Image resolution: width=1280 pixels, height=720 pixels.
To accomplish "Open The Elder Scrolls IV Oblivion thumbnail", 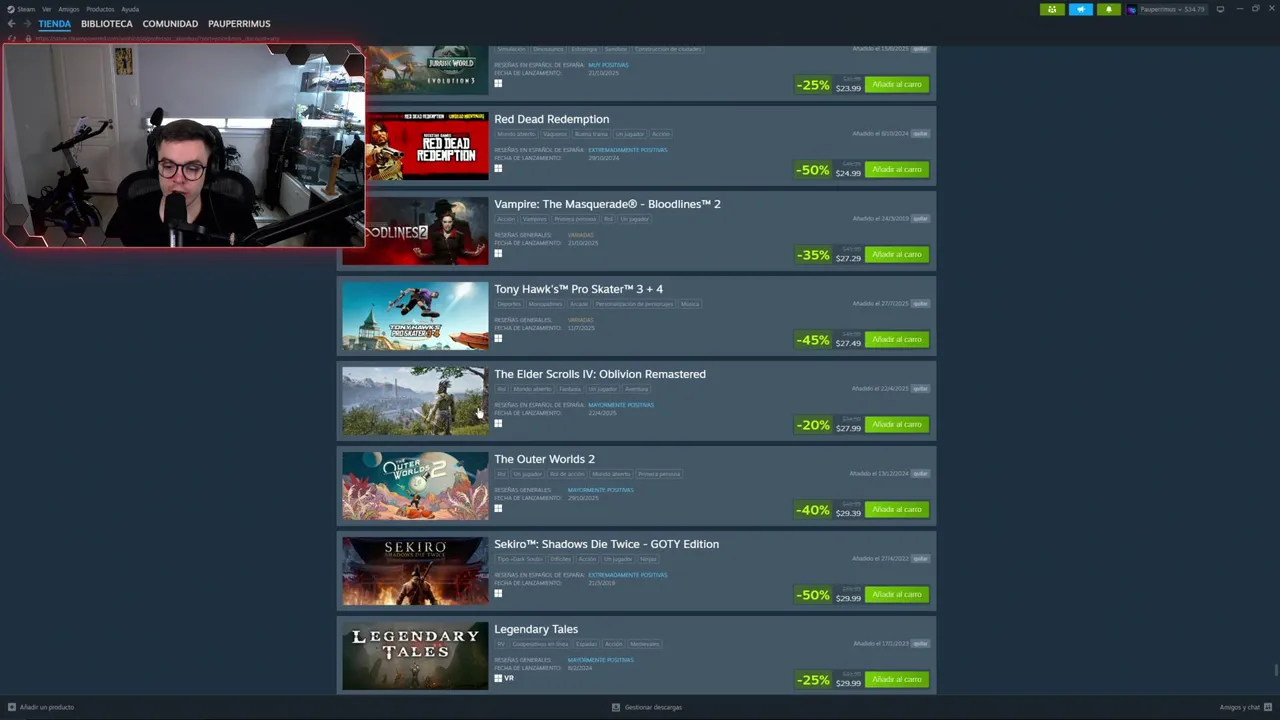I will click(x=415, y=401).
